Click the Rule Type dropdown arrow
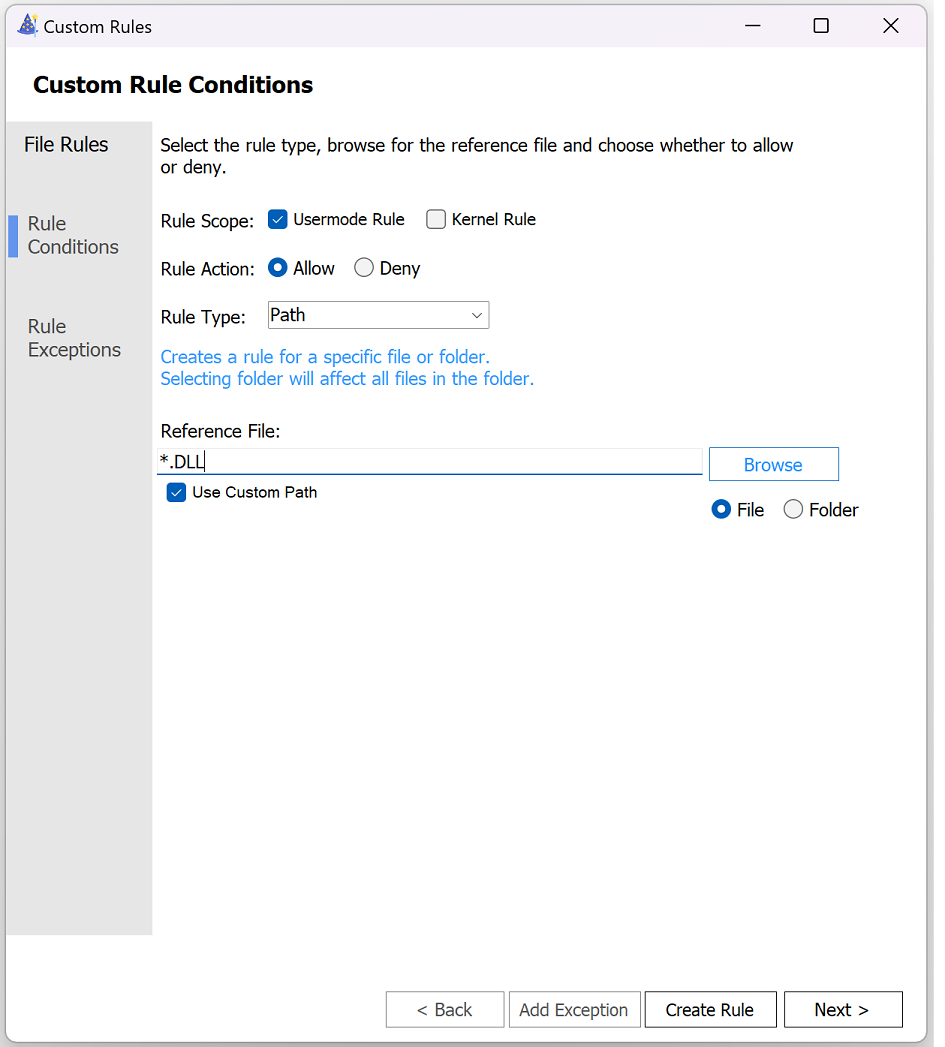 476,316
